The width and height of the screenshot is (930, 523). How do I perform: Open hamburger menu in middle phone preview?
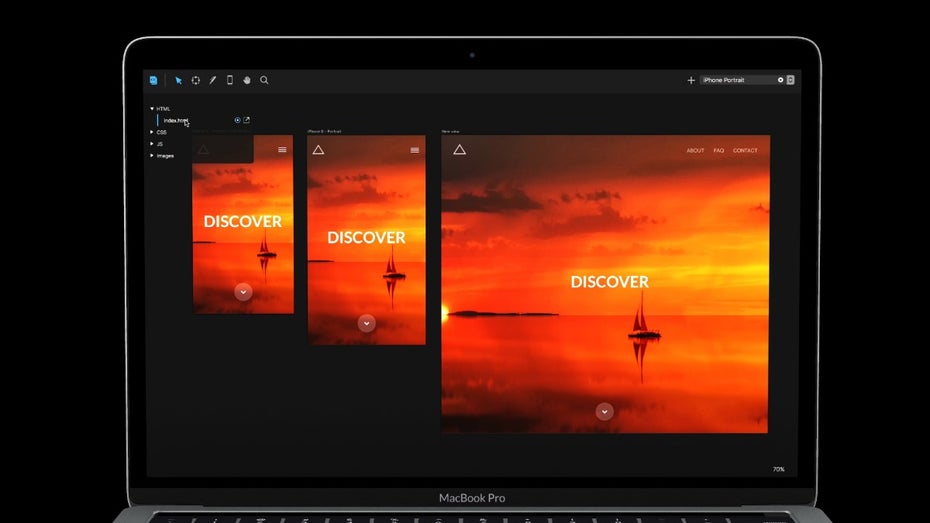(x=415, y=150)
